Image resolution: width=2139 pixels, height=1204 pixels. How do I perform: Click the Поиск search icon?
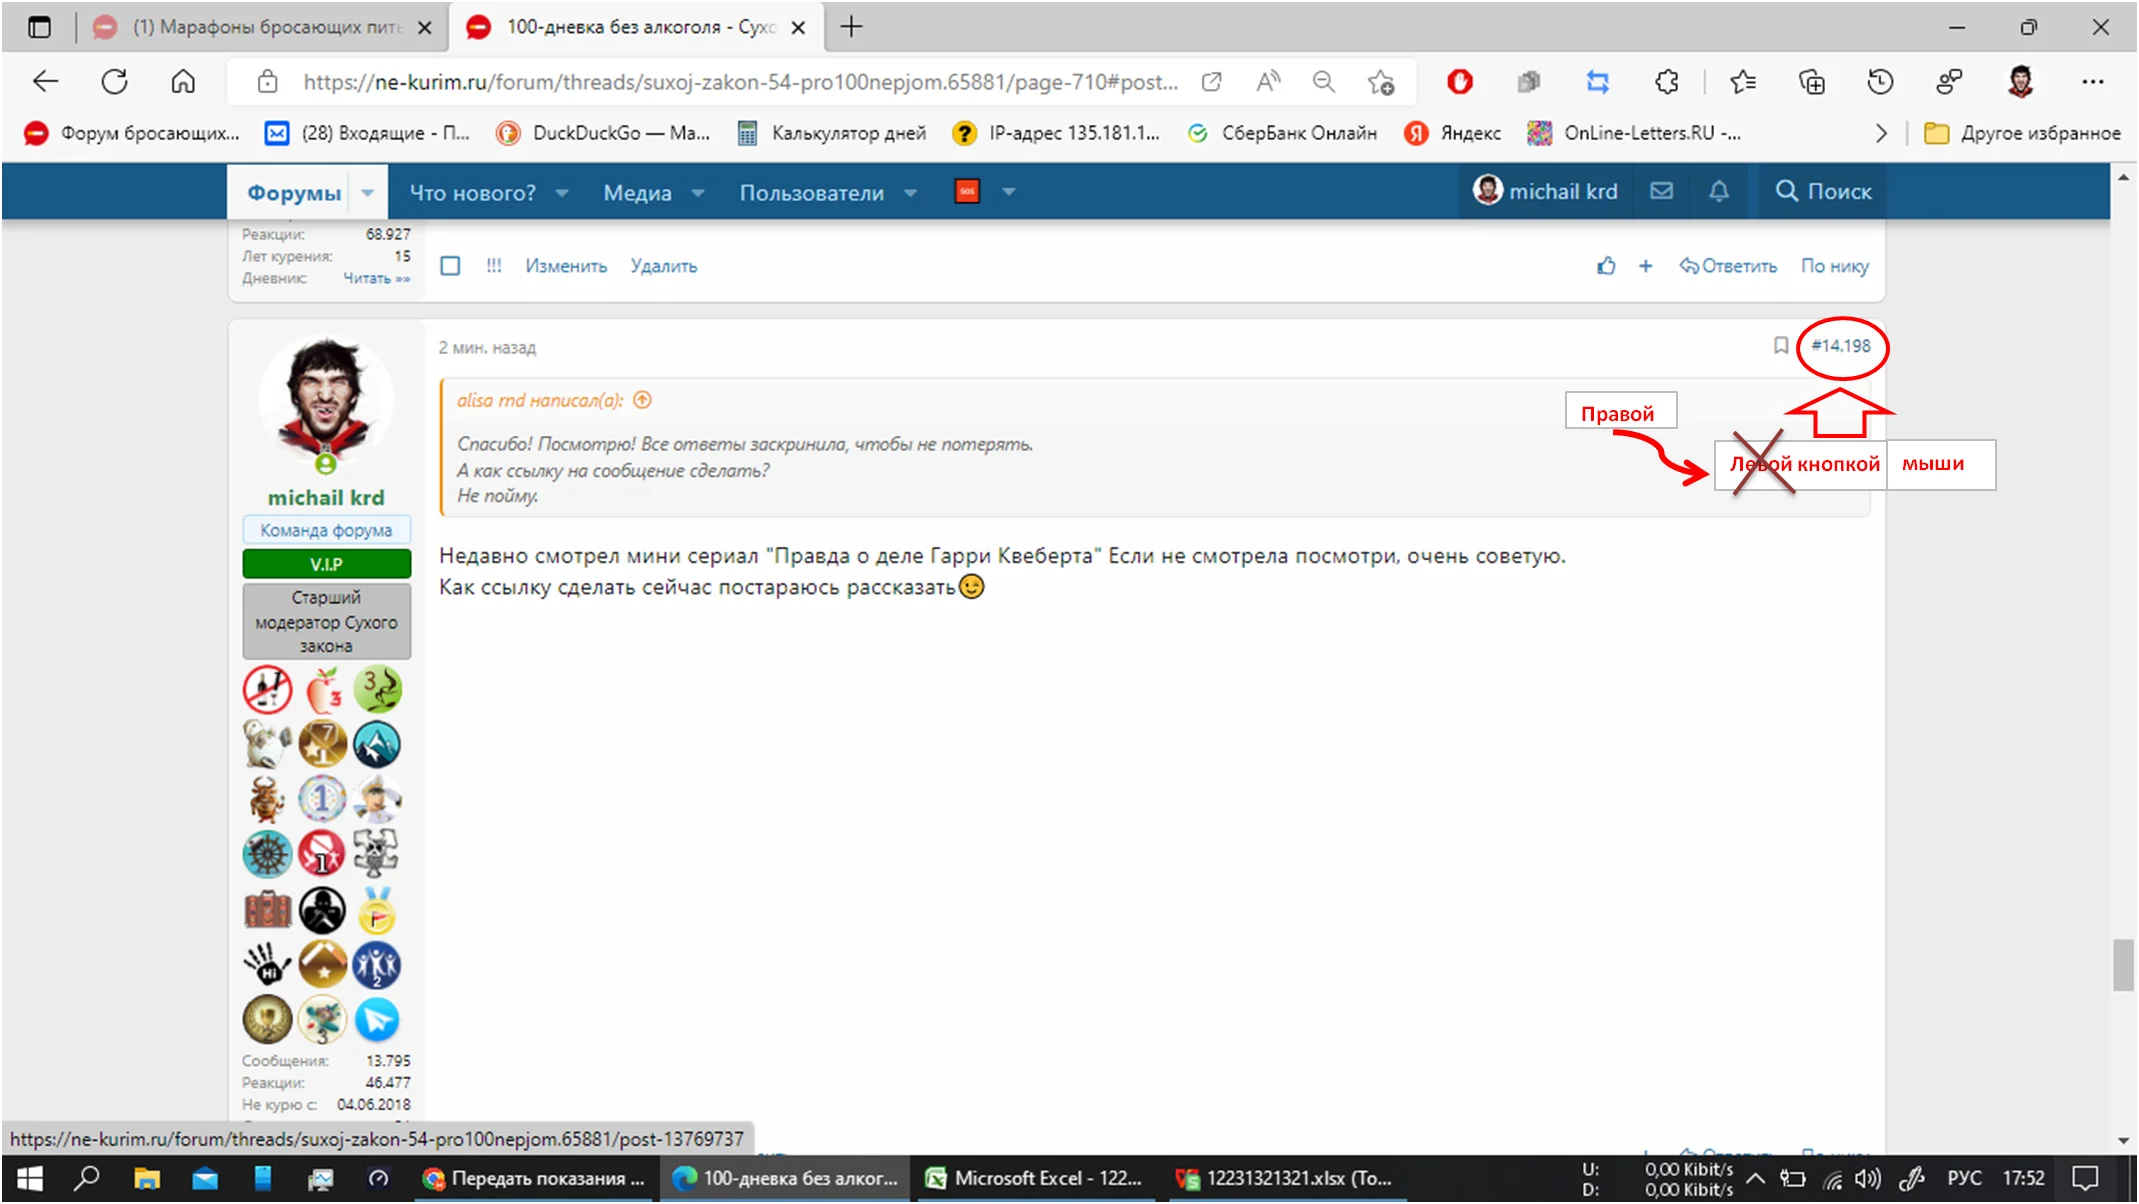1787,191
